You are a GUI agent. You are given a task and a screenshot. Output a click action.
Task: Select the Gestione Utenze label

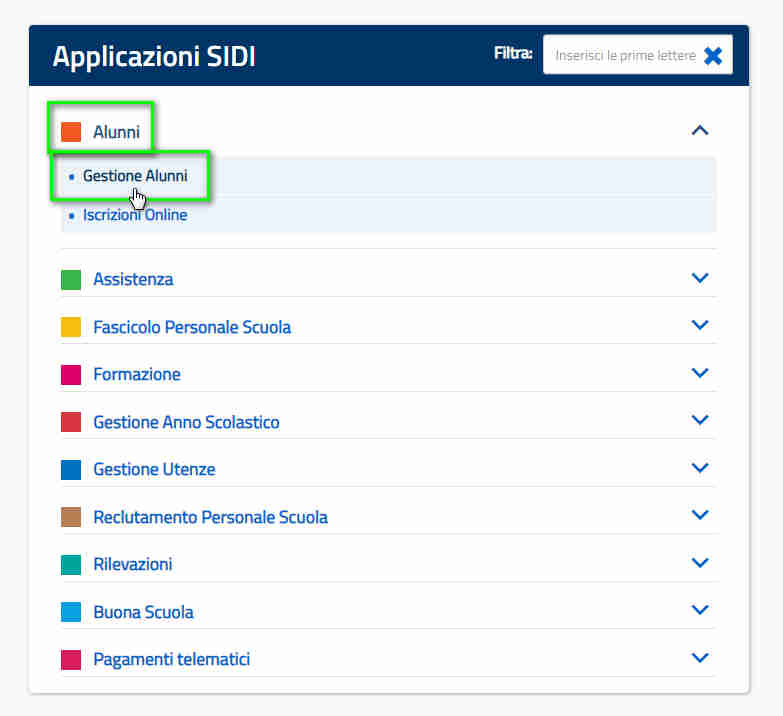pyautogui.click(x=154, y=469)
